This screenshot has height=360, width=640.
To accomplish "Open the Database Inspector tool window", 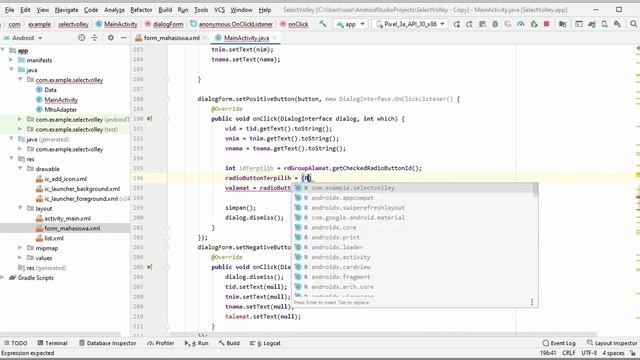I will (x=107, y=343).
